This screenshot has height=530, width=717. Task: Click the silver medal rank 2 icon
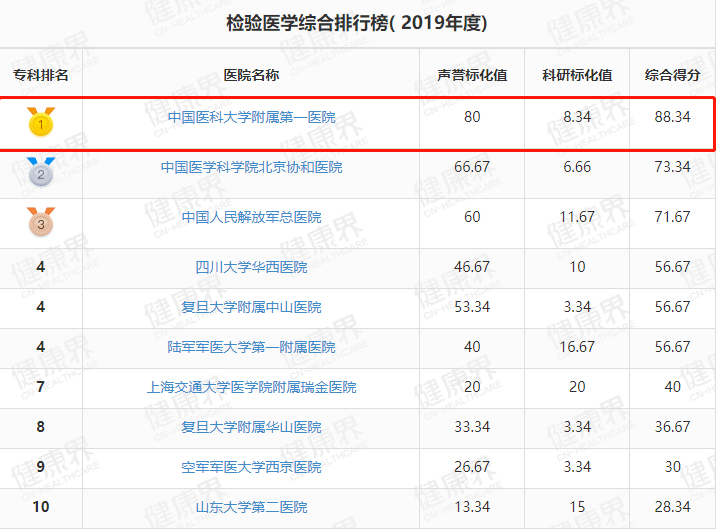[41, 172]
